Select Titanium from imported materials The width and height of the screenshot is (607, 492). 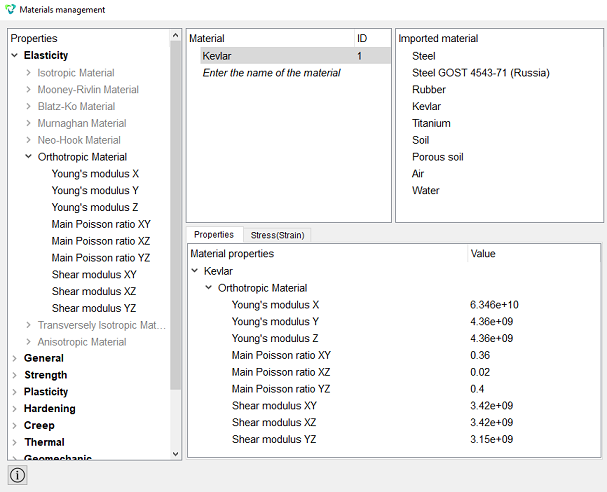click(431, 123)
